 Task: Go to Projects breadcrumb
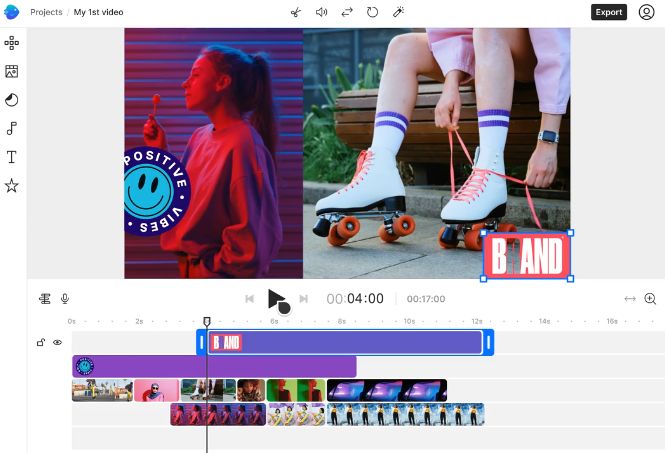coord(46,12)
